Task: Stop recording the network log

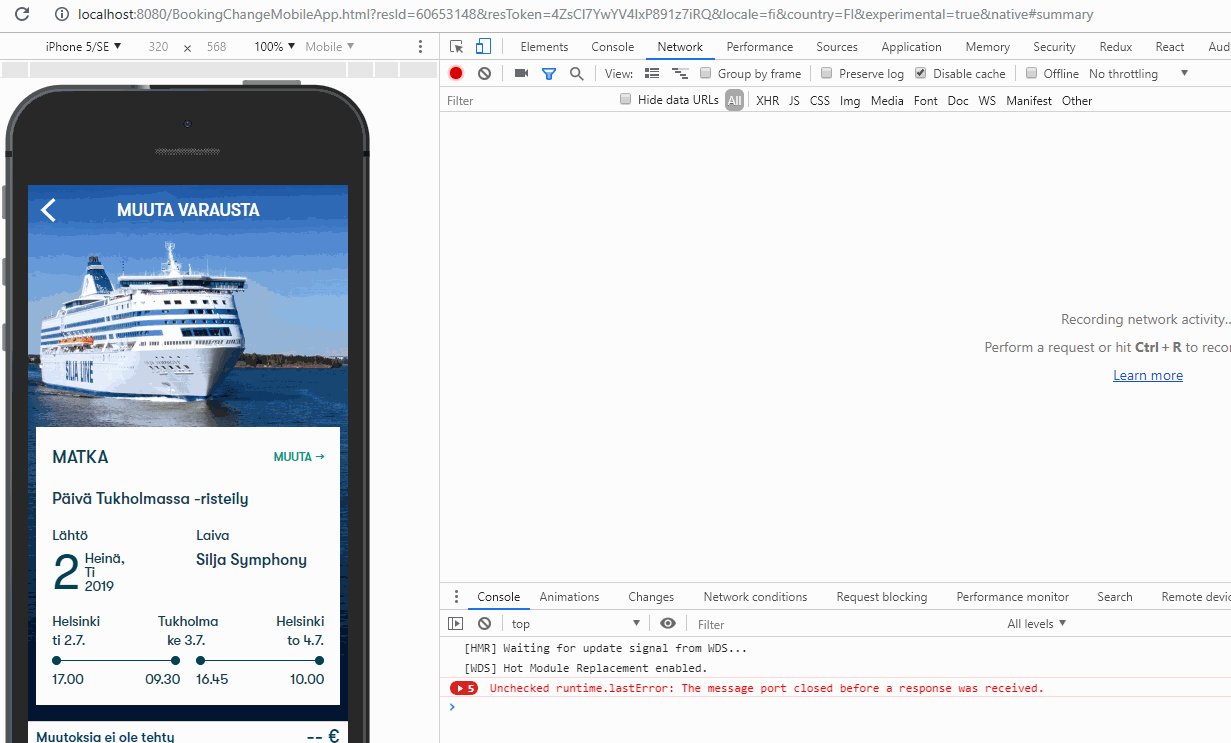Action: [x=456, y=73]
